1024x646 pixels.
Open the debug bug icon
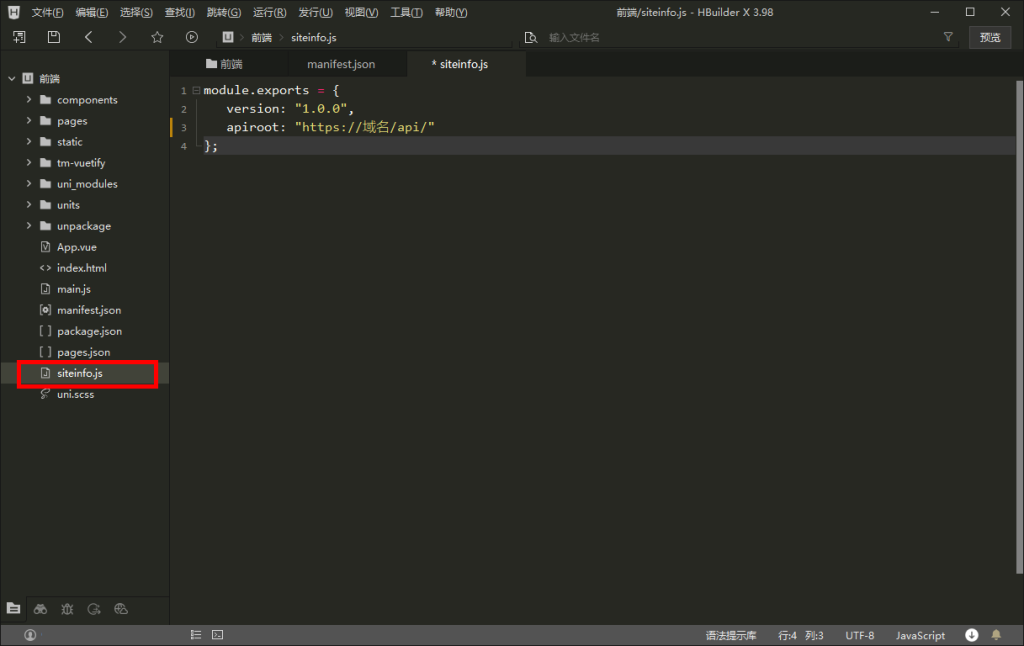click(67, 609)
